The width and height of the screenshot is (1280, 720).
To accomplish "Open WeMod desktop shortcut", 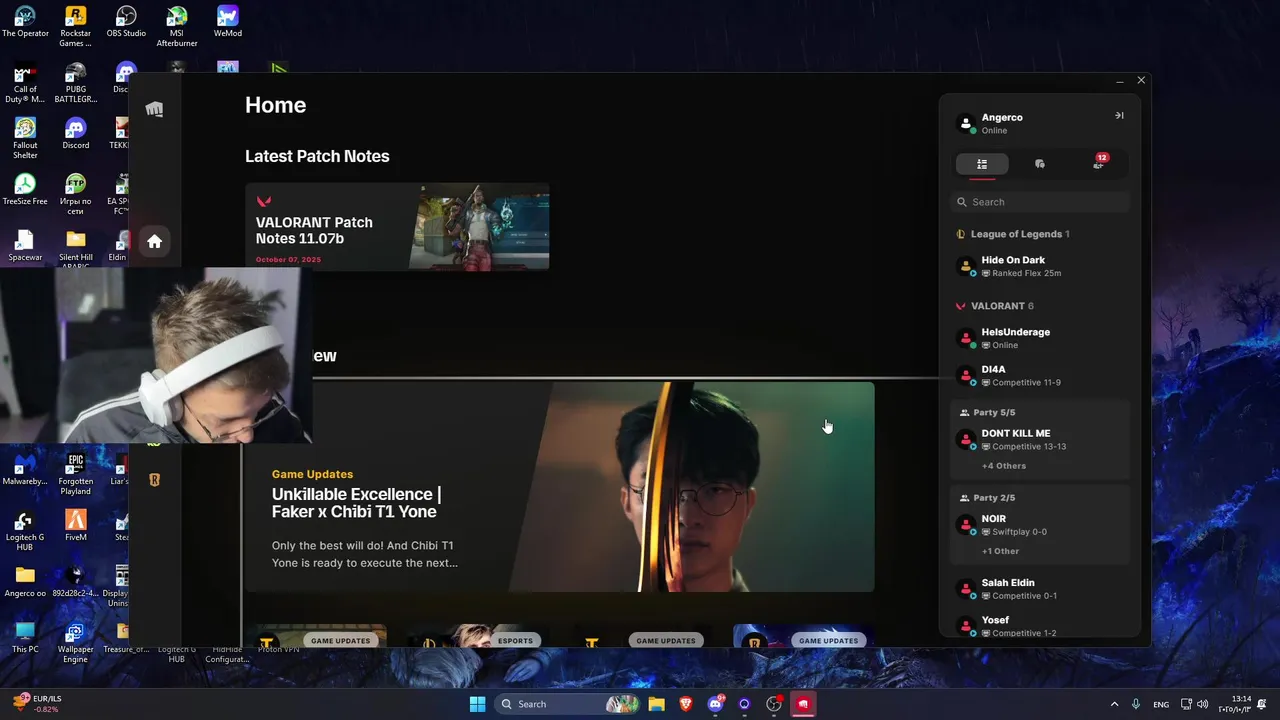I will [x=227, y=22].
